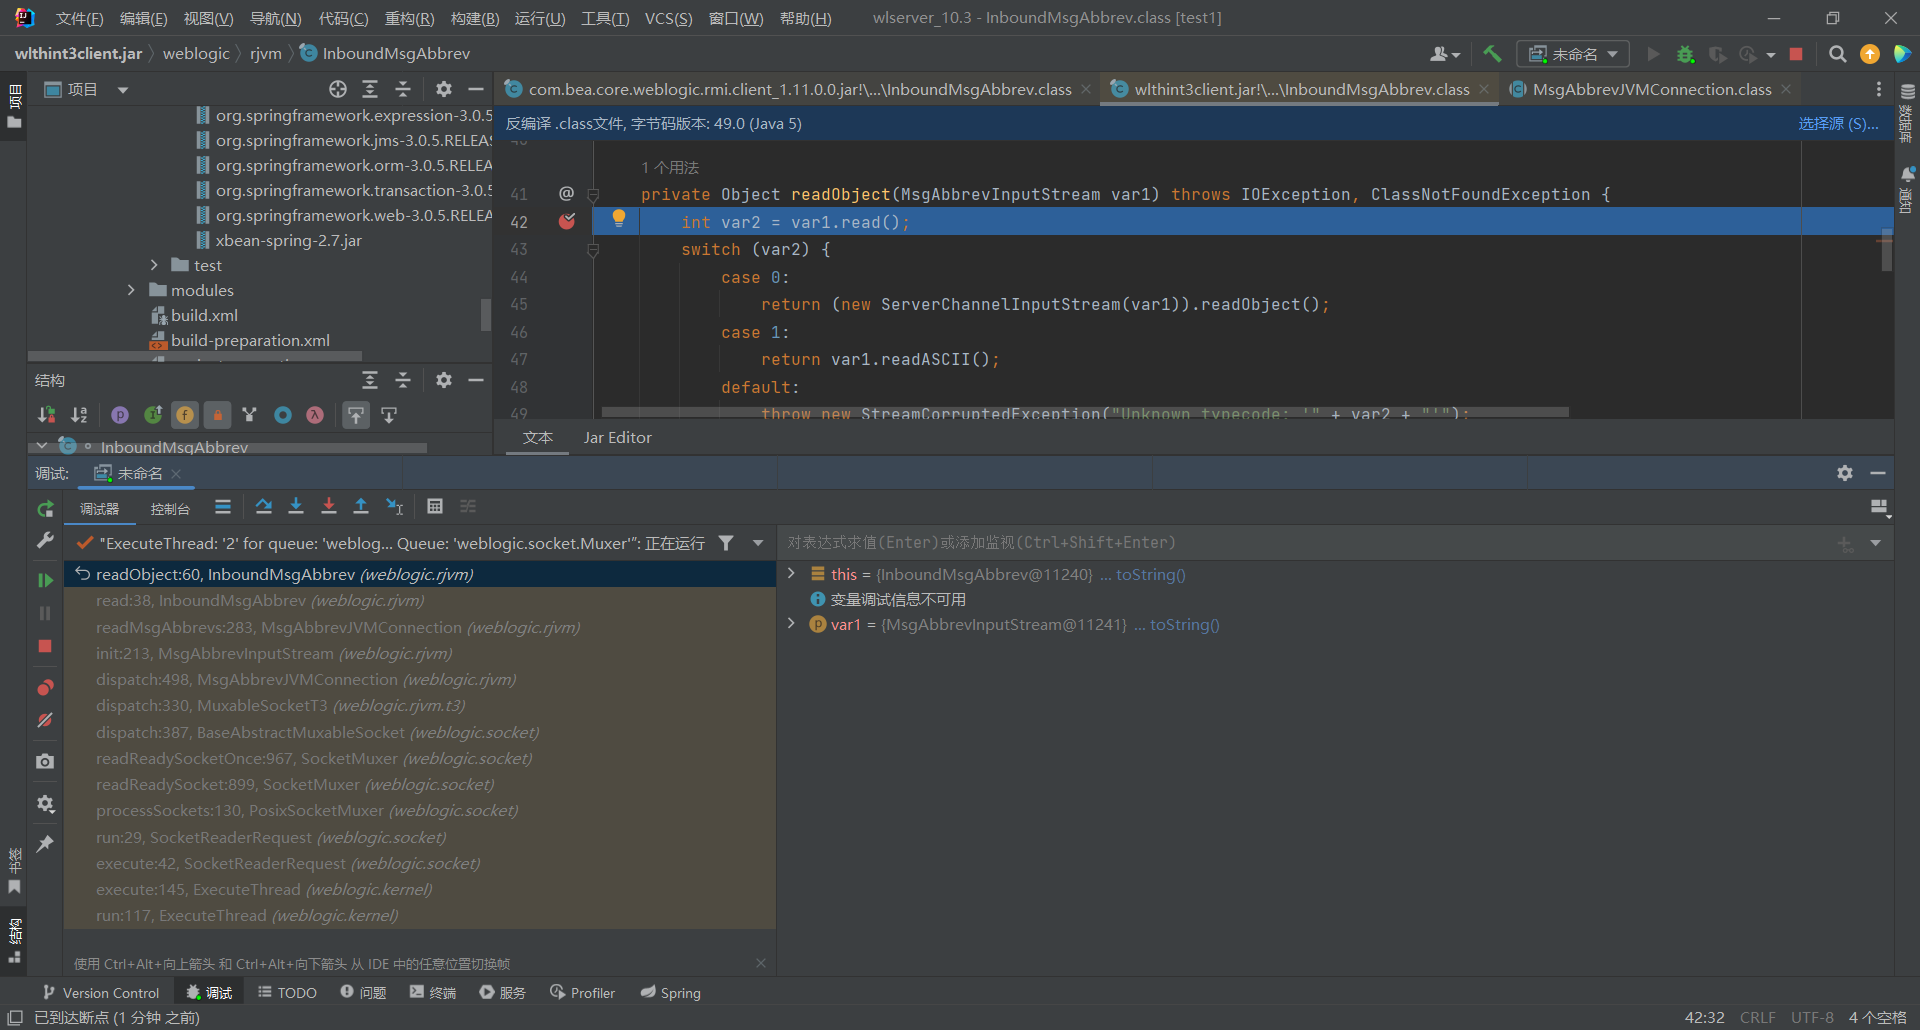Click the Step Out arrow icon

point(361,507)
